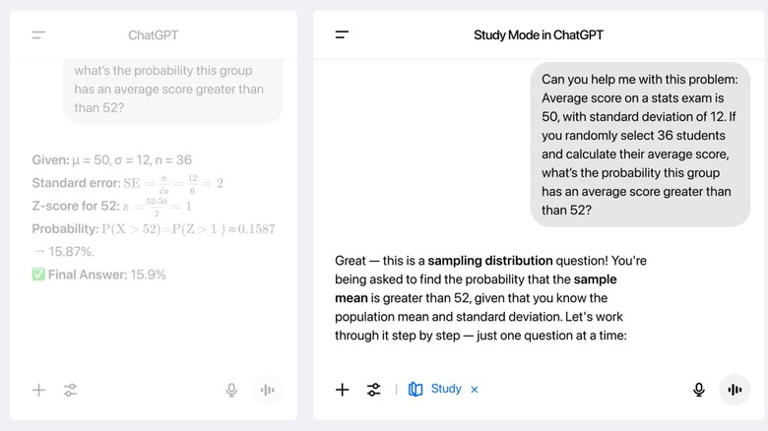
Task: Click the plus attach icon in Study Mode panel
Action: [x=342, y=390]
